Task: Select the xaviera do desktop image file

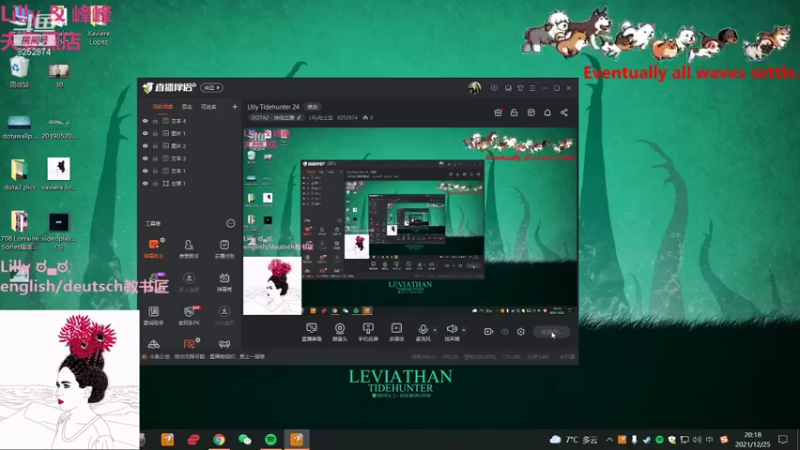Action: pyautogui.click(x=59, y=174)
